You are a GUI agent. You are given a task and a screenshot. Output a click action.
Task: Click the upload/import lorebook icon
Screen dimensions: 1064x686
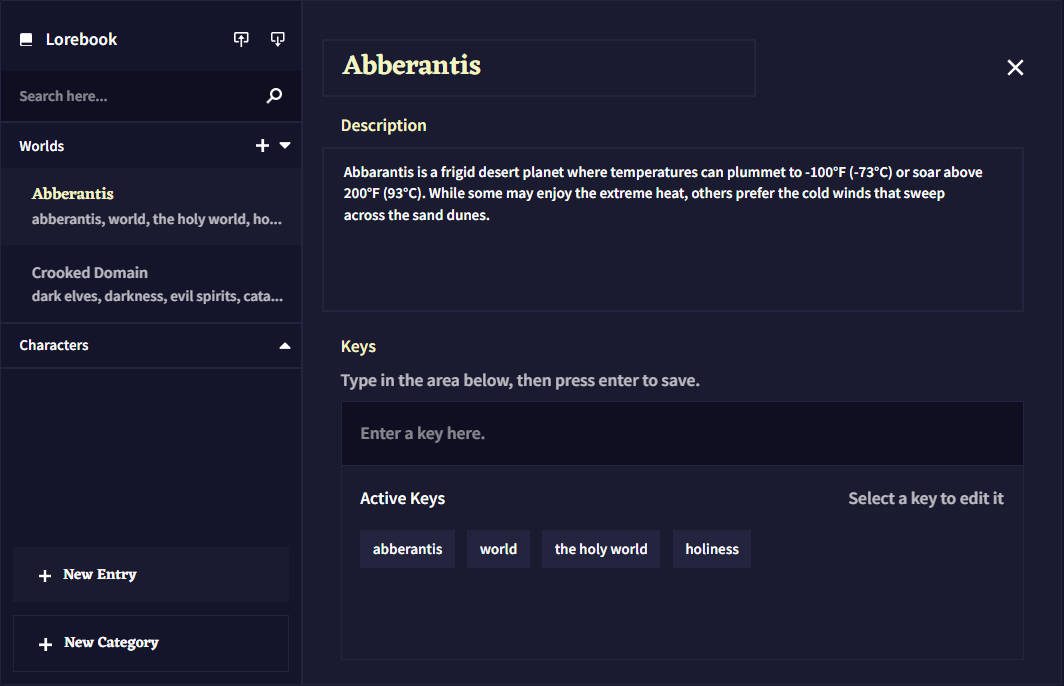[241, 39]
